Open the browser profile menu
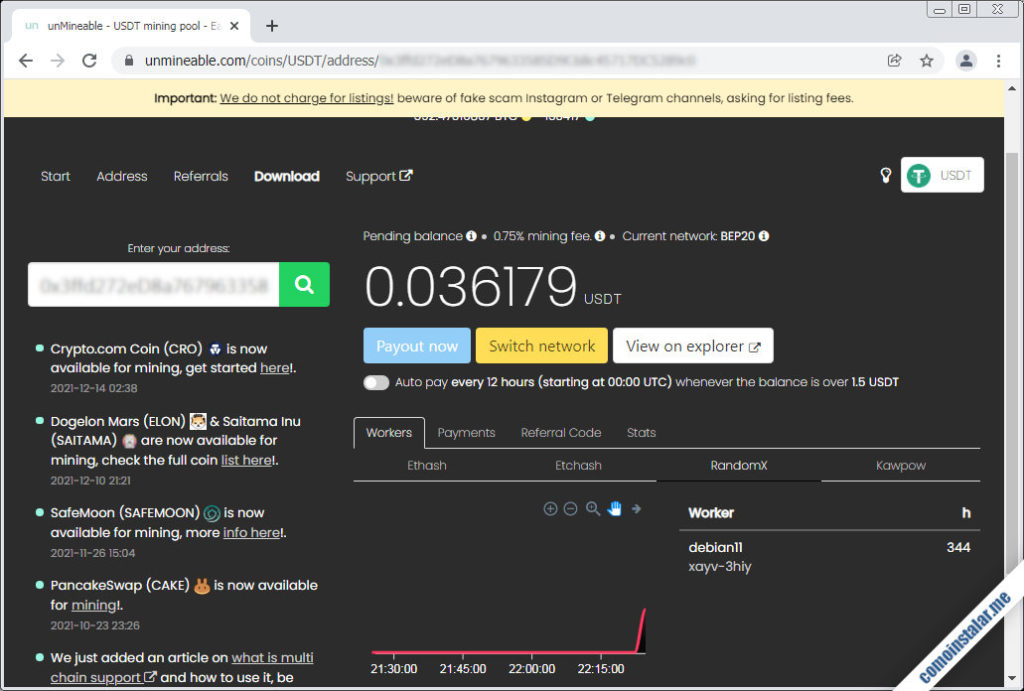Screen dimensions: 1024x691 pyautogui.click(x=966, y=61)
